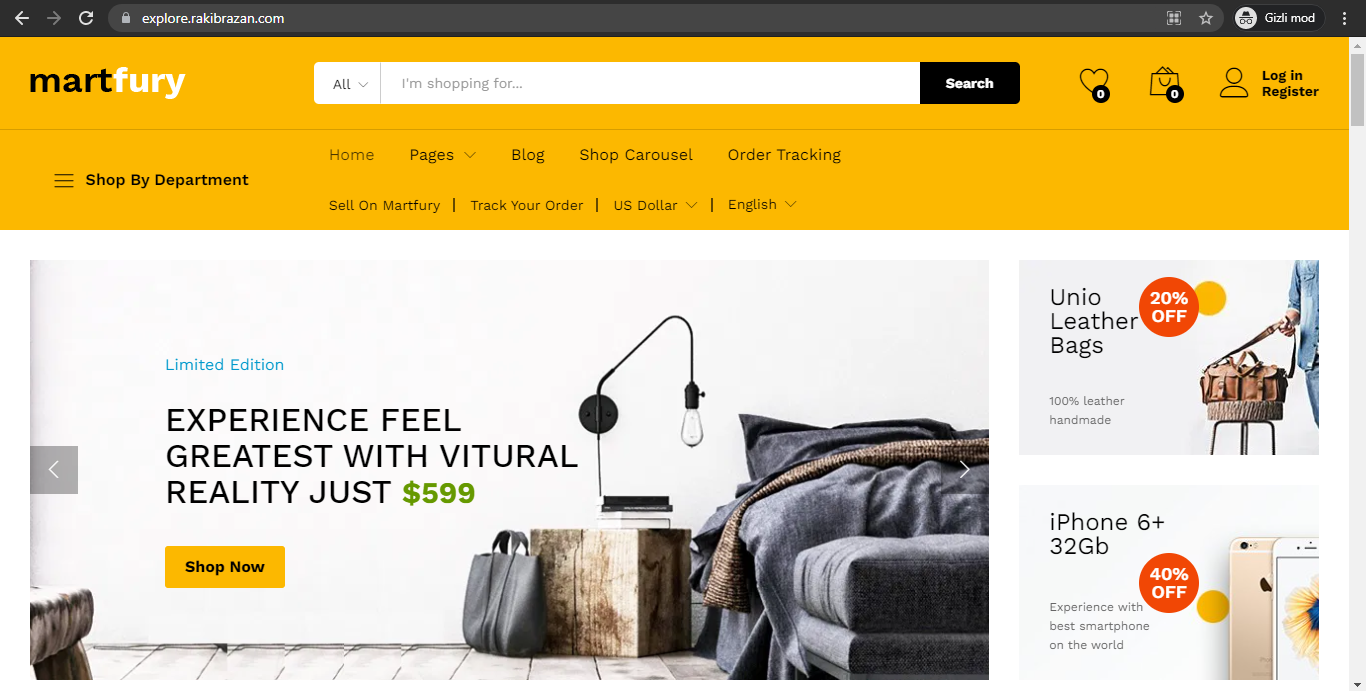The image size is (1366, 691).
Task: Click the black Search button
Action: [x=970, y=83]
